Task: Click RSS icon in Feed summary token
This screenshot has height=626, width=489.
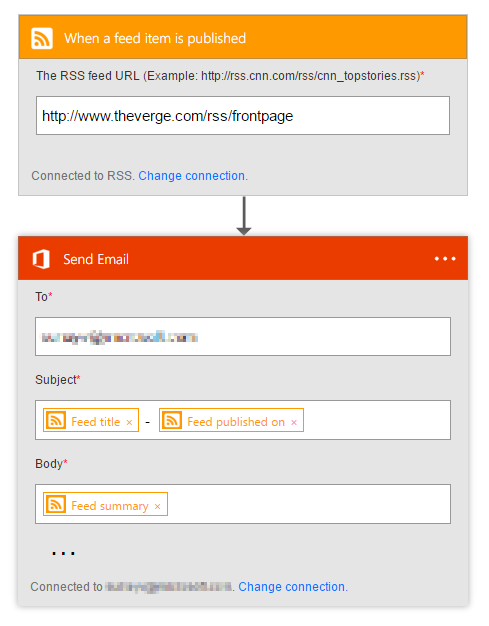Action: (56, 504)
